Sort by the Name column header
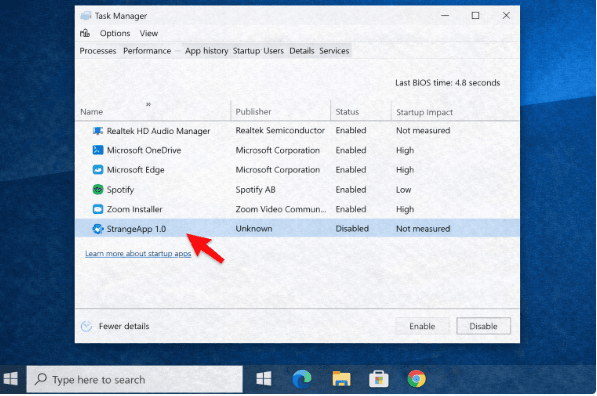Screen dimensions: 597x396 coord(92,112)
